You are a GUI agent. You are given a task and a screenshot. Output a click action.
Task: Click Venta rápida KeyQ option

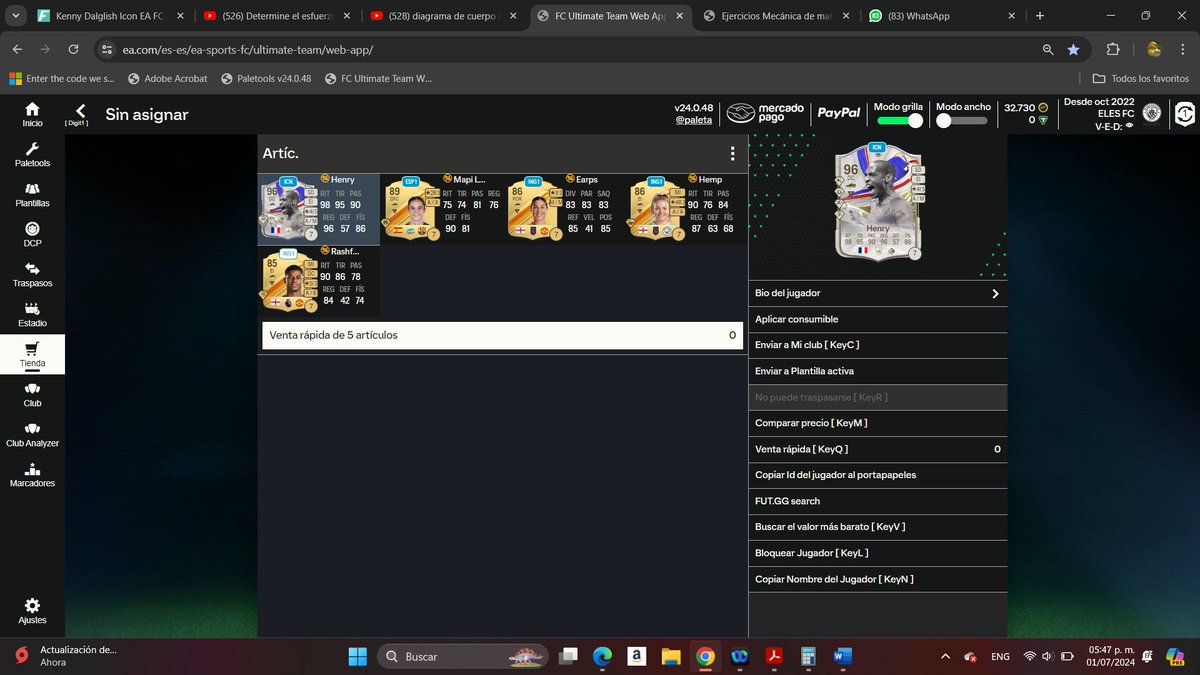(x=879, y=449)
